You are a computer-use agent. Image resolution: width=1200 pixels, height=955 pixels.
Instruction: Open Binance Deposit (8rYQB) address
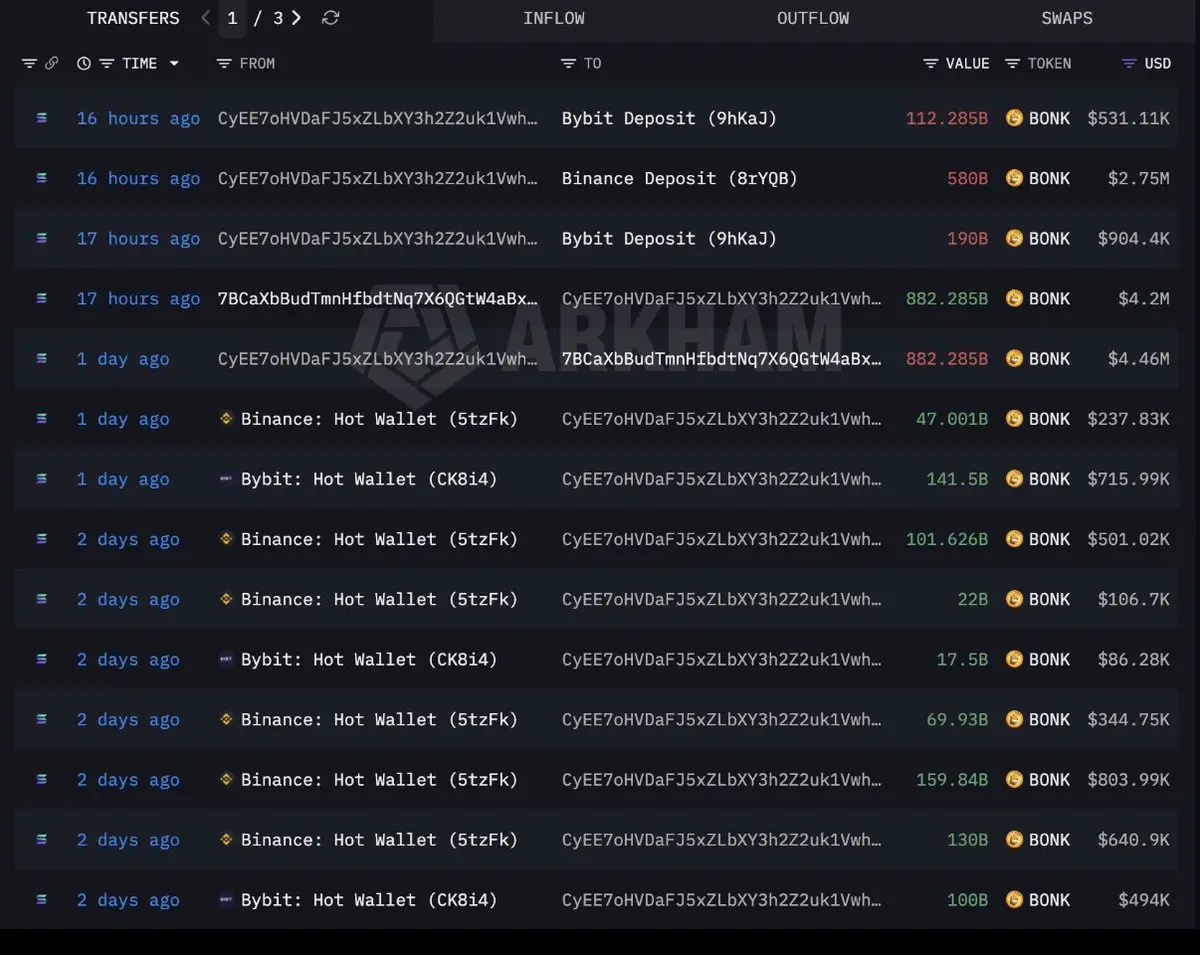(680, 178)
